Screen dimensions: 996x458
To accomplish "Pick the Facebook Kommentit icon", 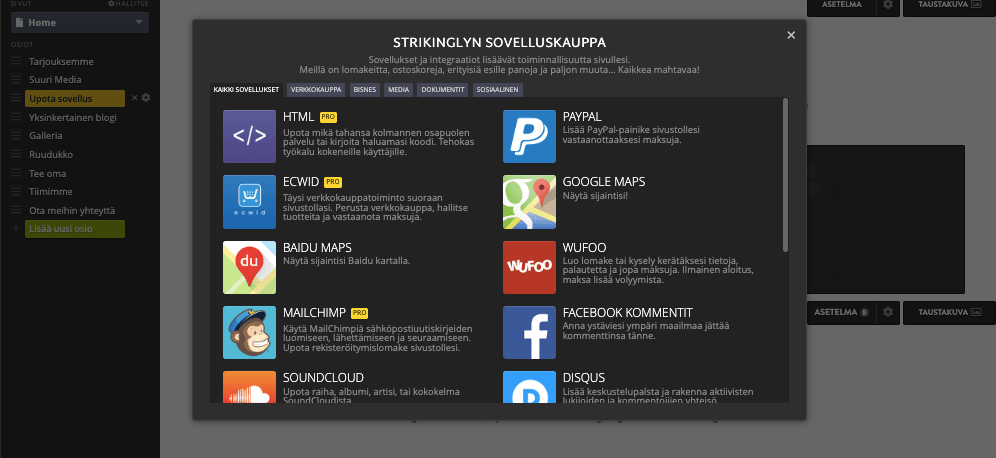I will pos(529,333).
